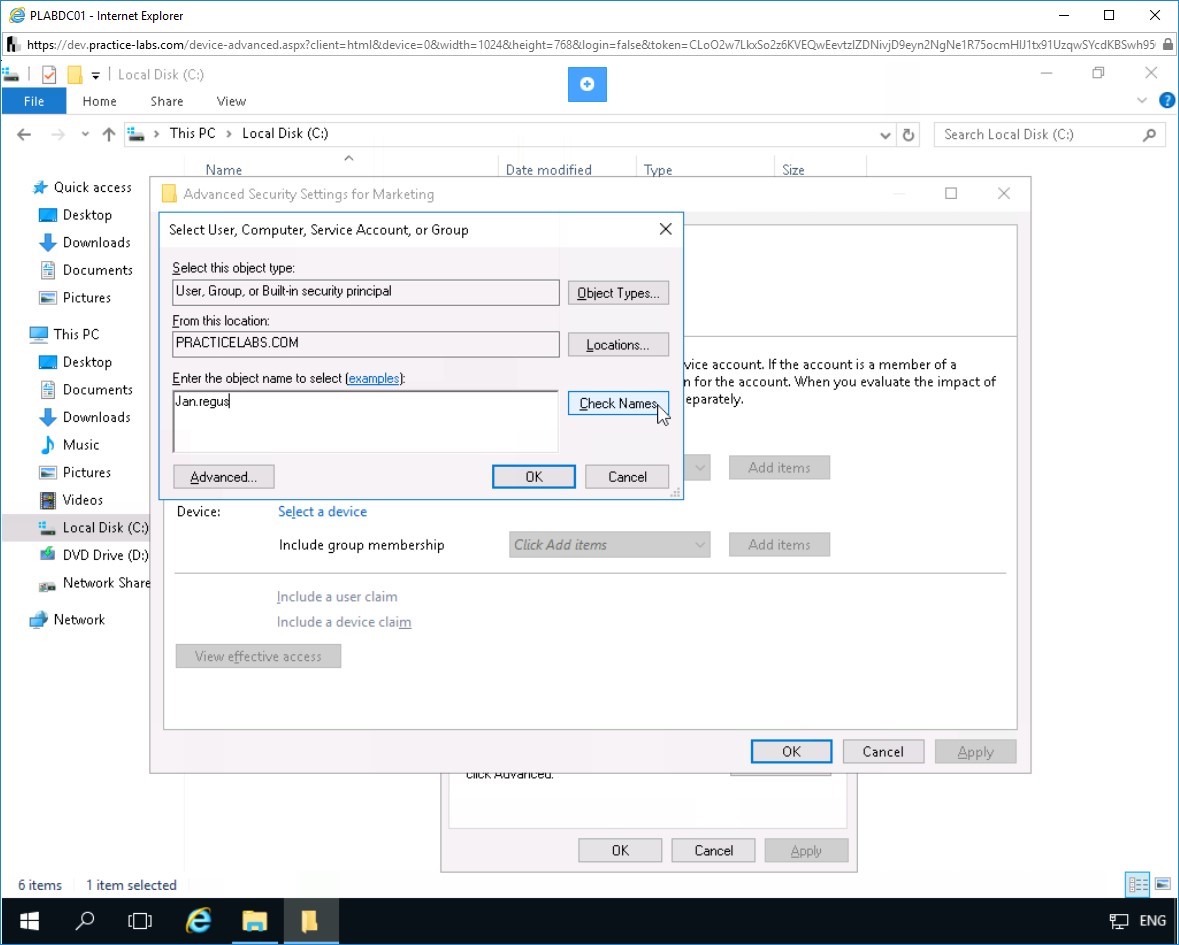Click the object name text box

(365, 421)
